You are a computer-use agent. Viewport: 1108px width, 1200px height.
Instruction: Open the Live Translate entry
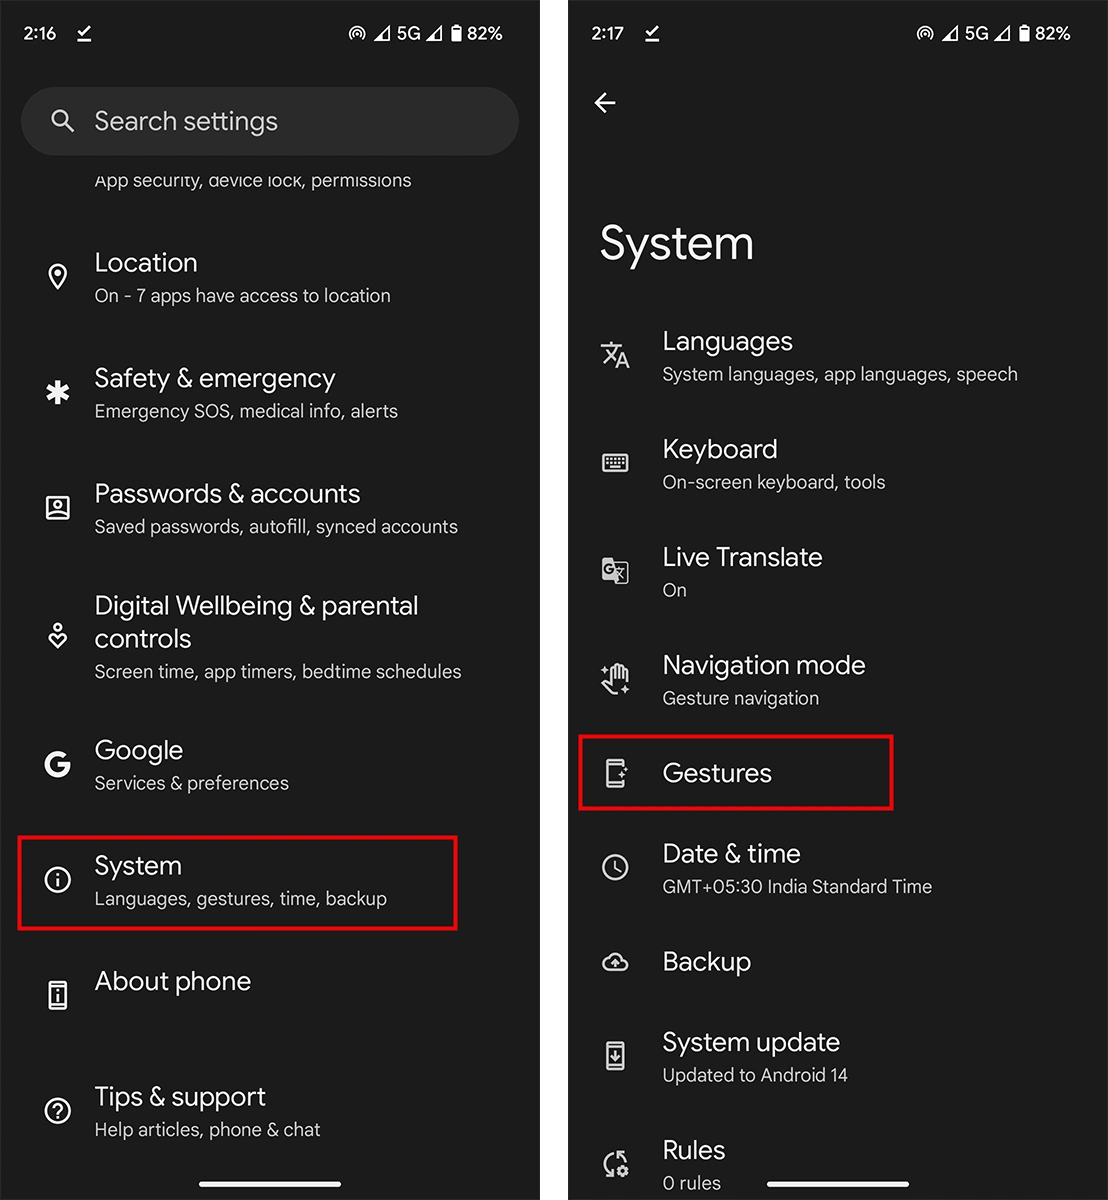coord(838,572)
